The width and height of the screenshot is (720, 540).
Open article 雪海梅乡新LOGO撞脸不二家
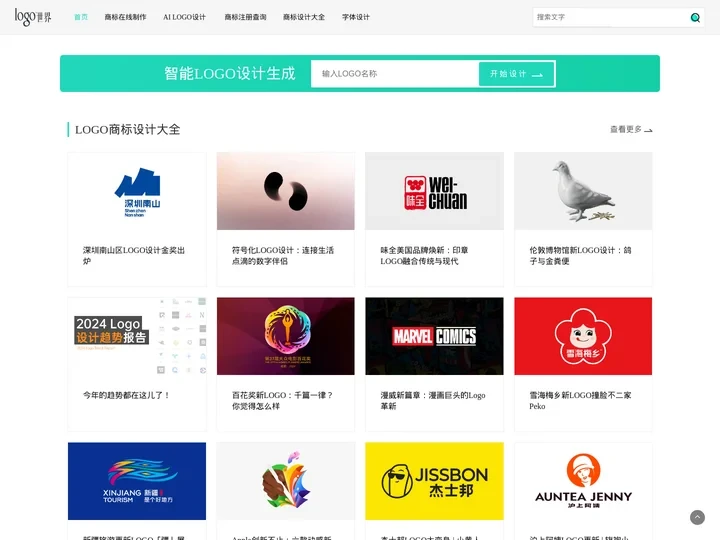coord(580,400)
